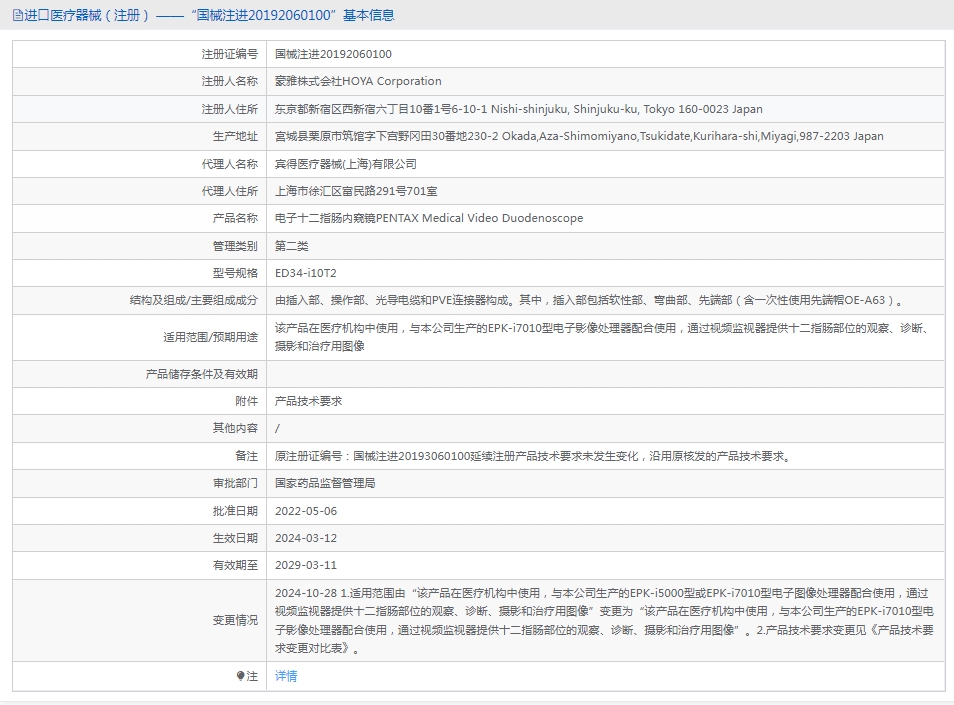
Task: Click the 上海市徐汇区富民路291号701室 address
Action: pos(356,191)
